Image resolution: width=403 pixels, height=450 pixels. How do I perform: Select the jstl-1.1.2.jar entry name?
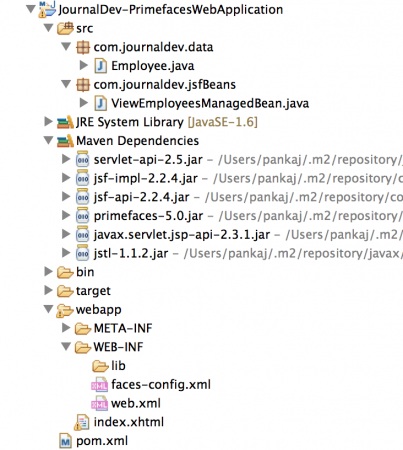coord(131,254)
